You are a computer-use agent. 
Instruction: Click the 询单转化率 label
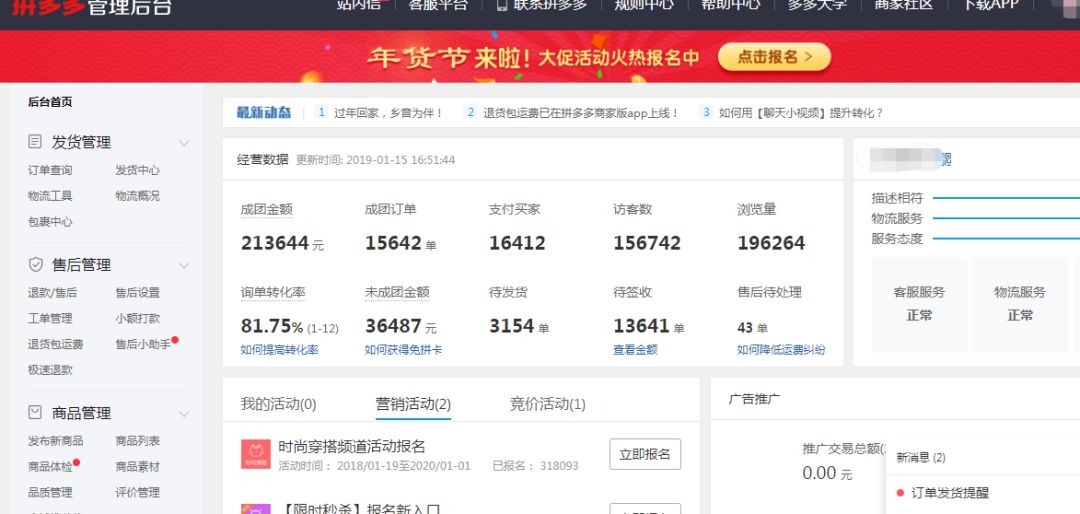pos(273,292)
